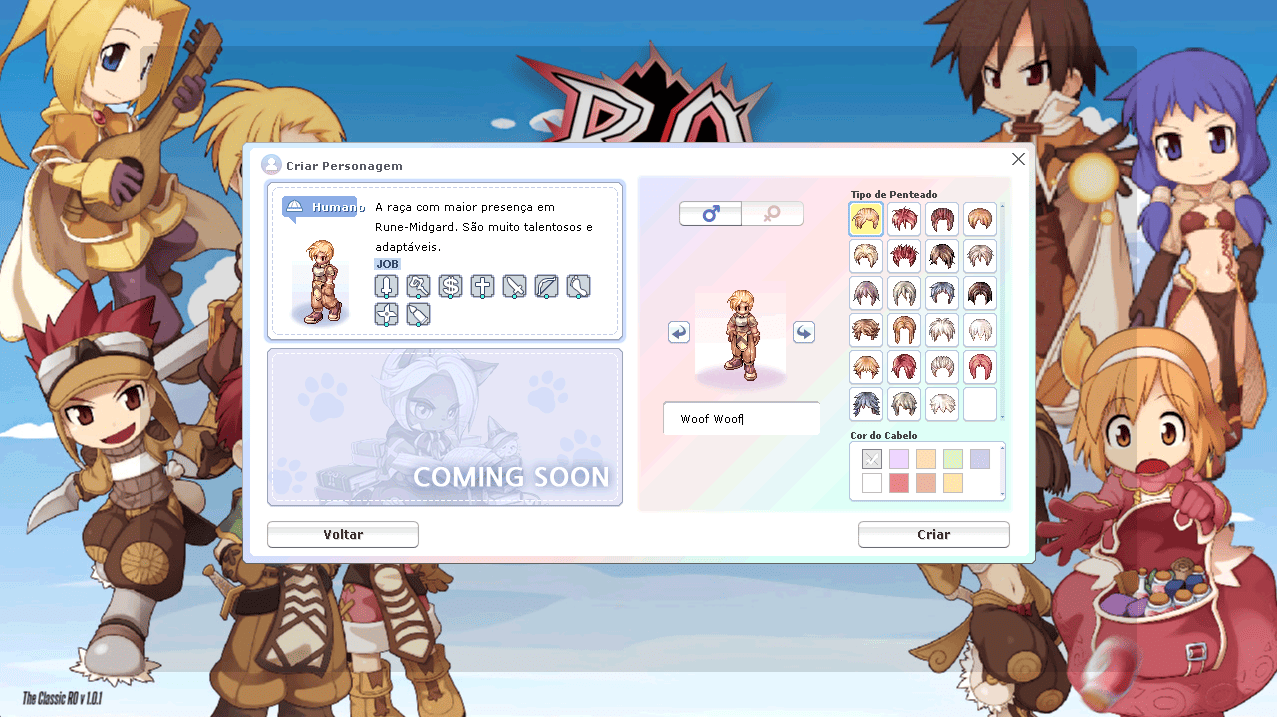Click down arrow of hair color scrollbar

[1002, 494]
